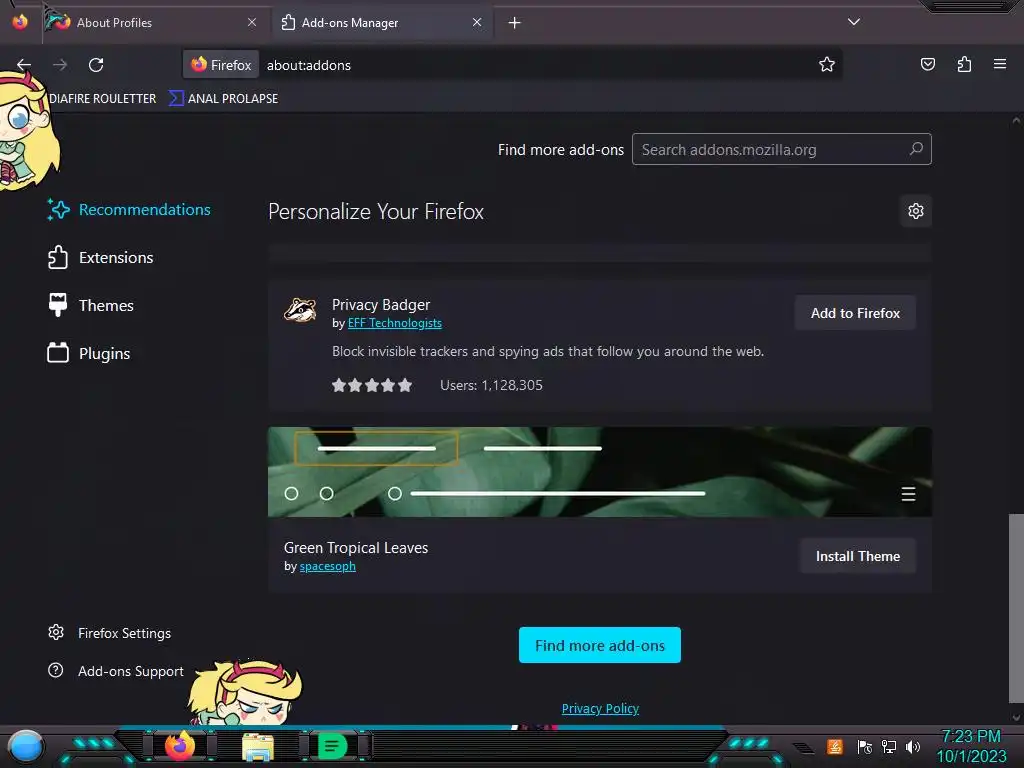Open the spacesoph author link
The height and width of the screenshot is (768, 1024).
tap(327, 566)
